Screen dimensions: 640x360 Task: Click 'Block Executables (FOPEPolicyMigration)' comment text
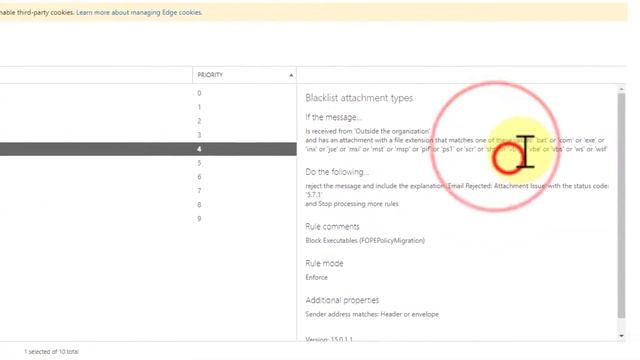pyautogui.click(x=365, y=241)
